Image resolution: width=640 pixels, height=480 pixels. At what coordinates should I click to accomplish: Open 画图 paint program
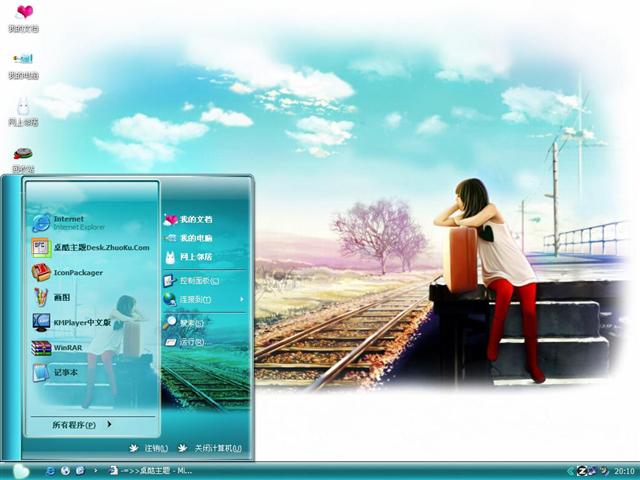[x=51, y=298]
